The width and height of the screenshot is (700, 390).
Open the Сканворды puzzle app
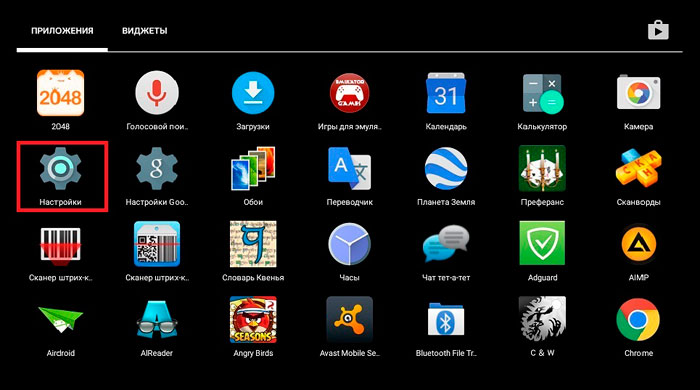(638, 169)
